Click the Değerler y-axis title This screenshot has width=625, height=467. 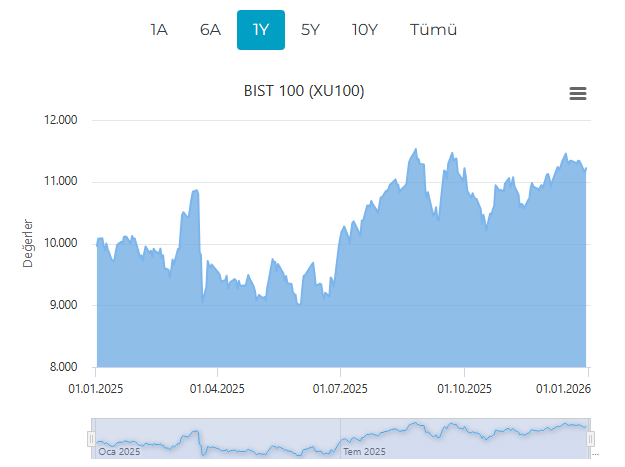pos(28,242)
